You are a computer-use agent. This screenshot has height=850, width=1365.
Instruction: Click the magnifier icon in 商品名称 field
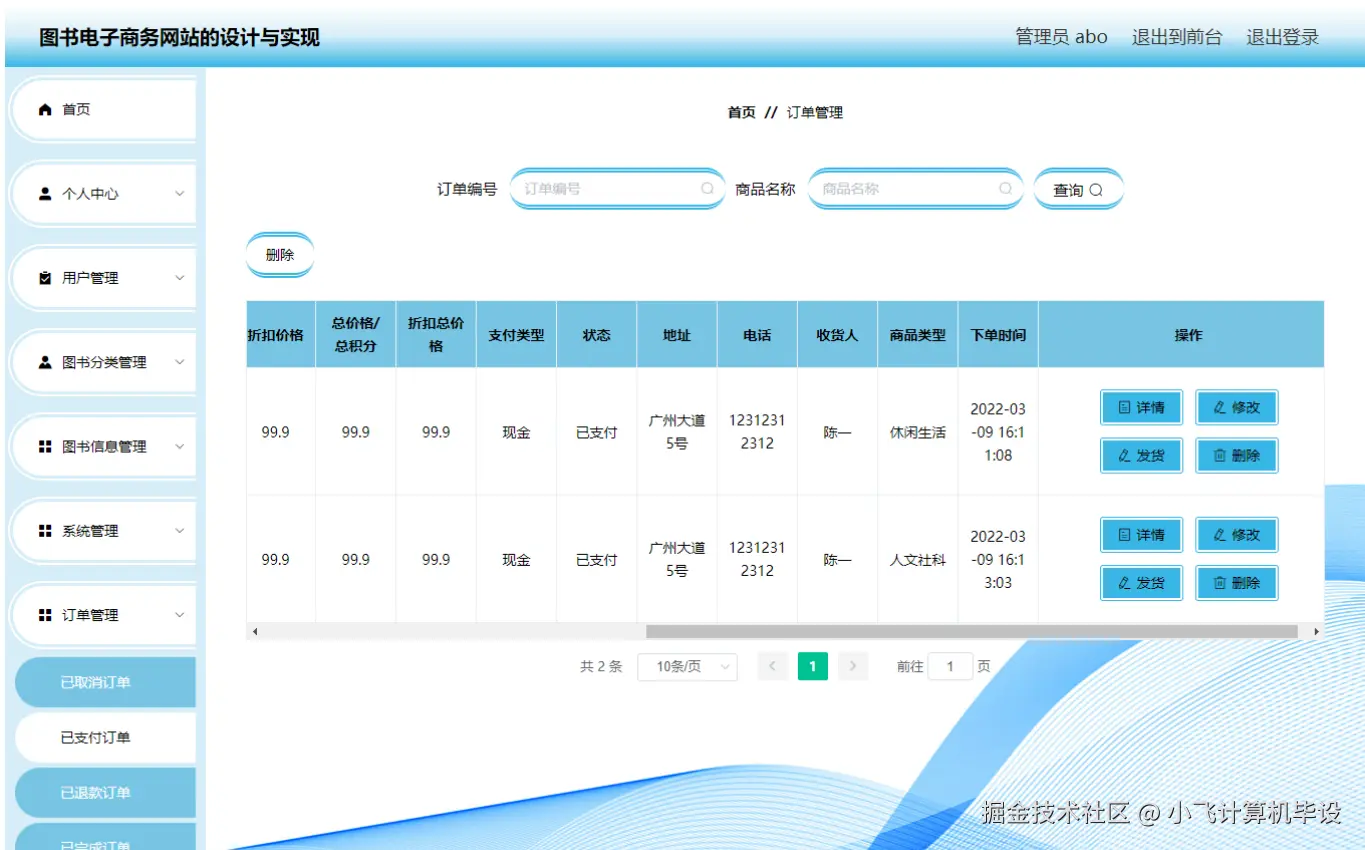[x=1005, y=188]
